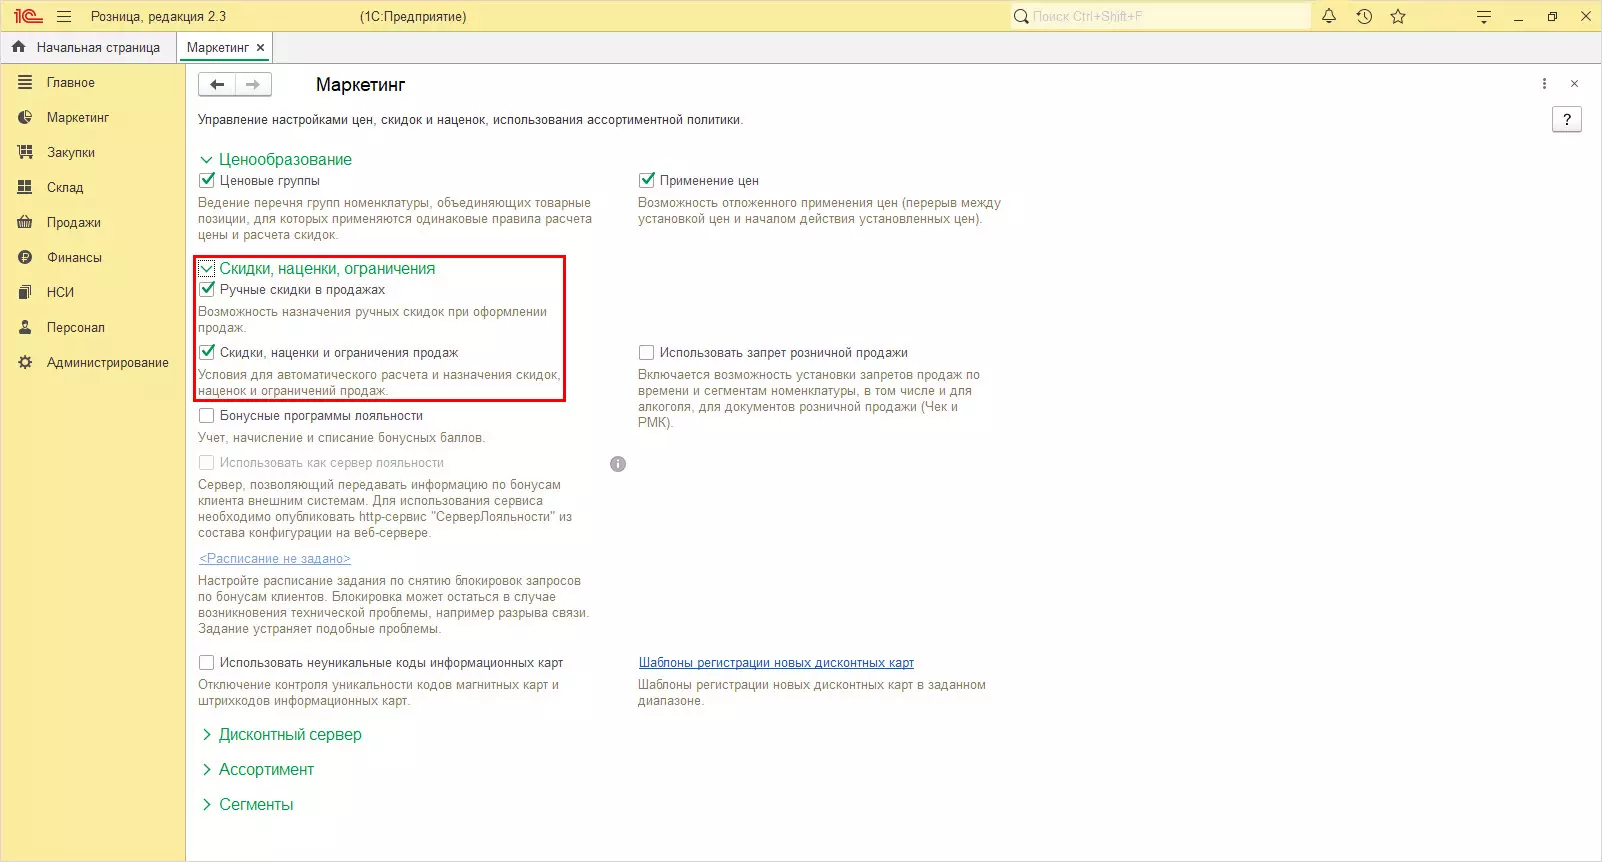Collapse the Ценообразование section

coord(207,160)
